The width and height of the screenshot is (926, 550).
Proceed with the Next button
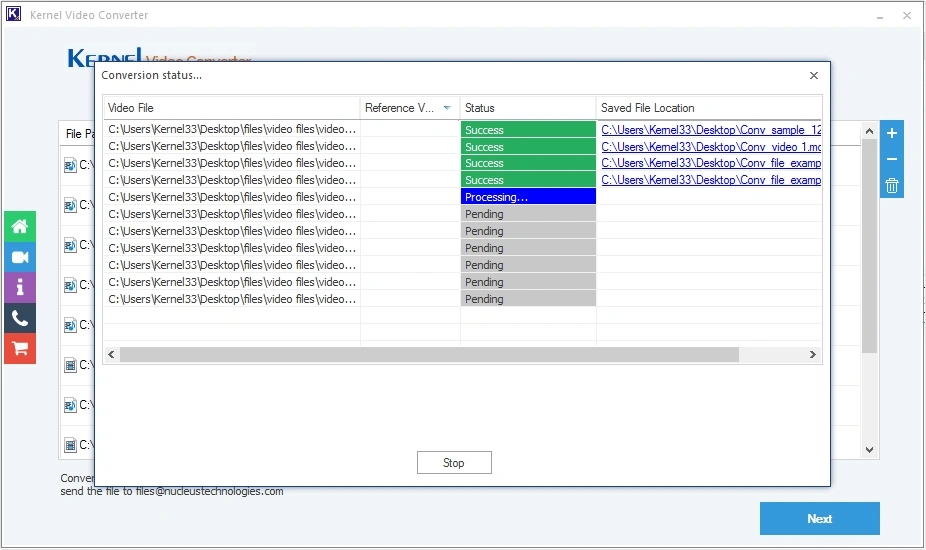(820, 519)
